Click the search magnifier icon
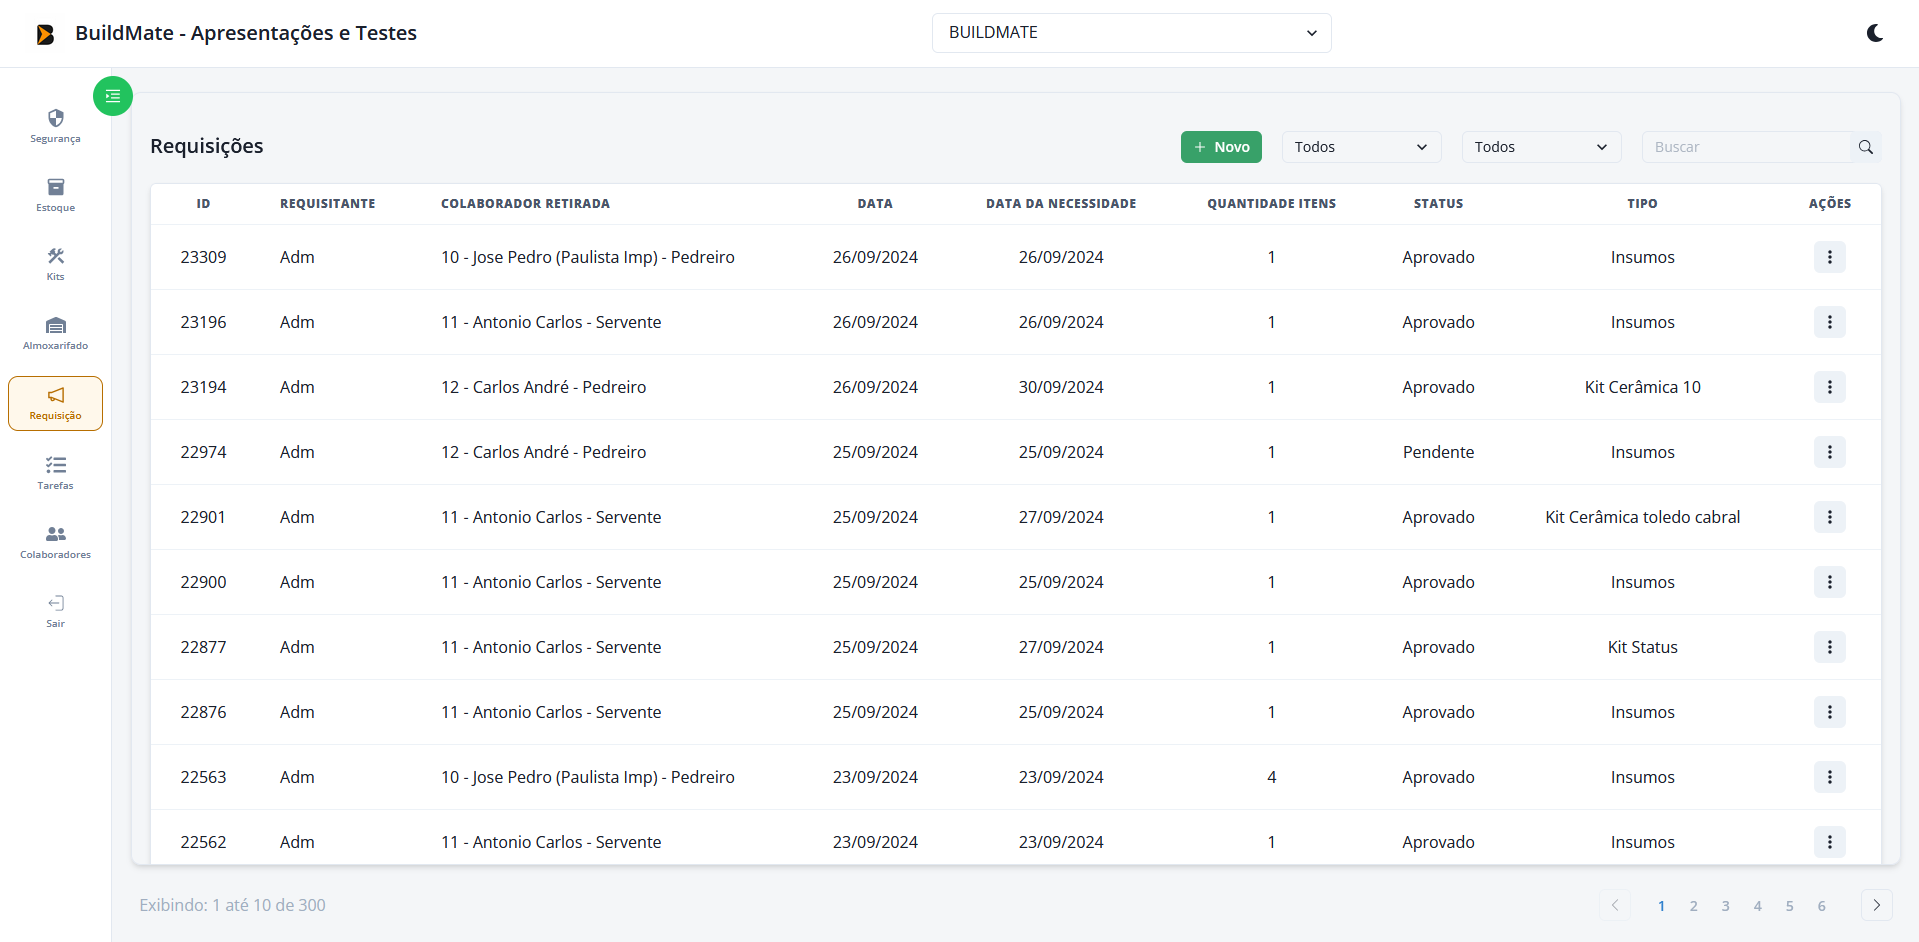1919x942 pixels. pos(1865,147)
